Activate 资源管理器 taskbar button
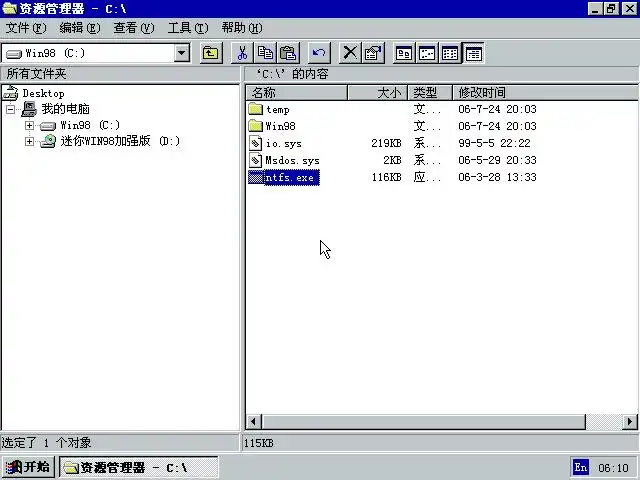 139,467
